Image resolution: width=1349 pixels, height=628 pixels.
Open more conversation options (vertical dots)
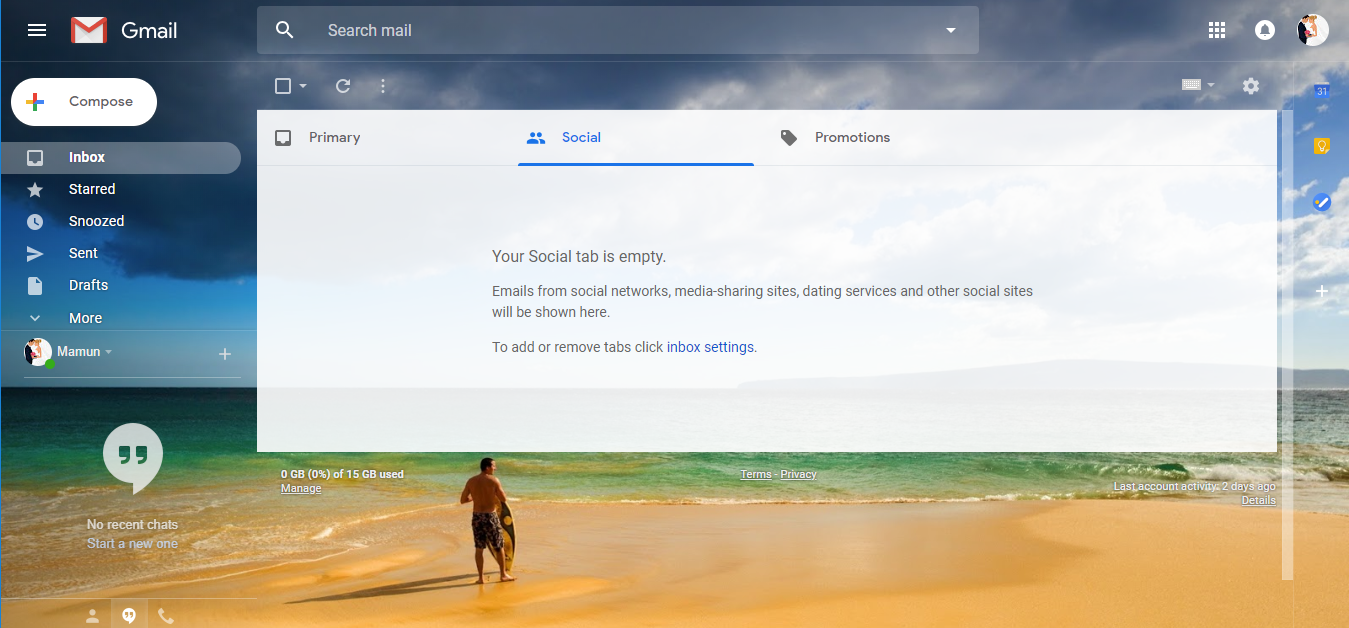point(383,86)
